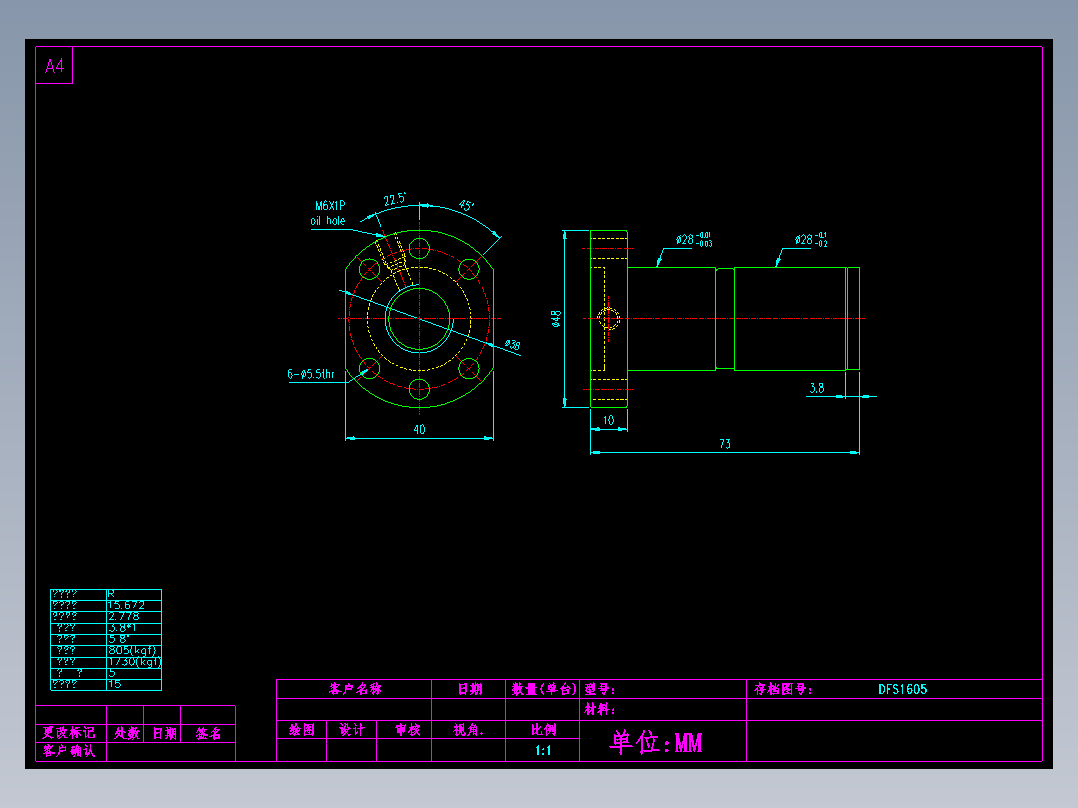Select the 单位:MM units text
Image resolution: width=1078 pixels, height=808 pixels.
(x=656, y=742)
